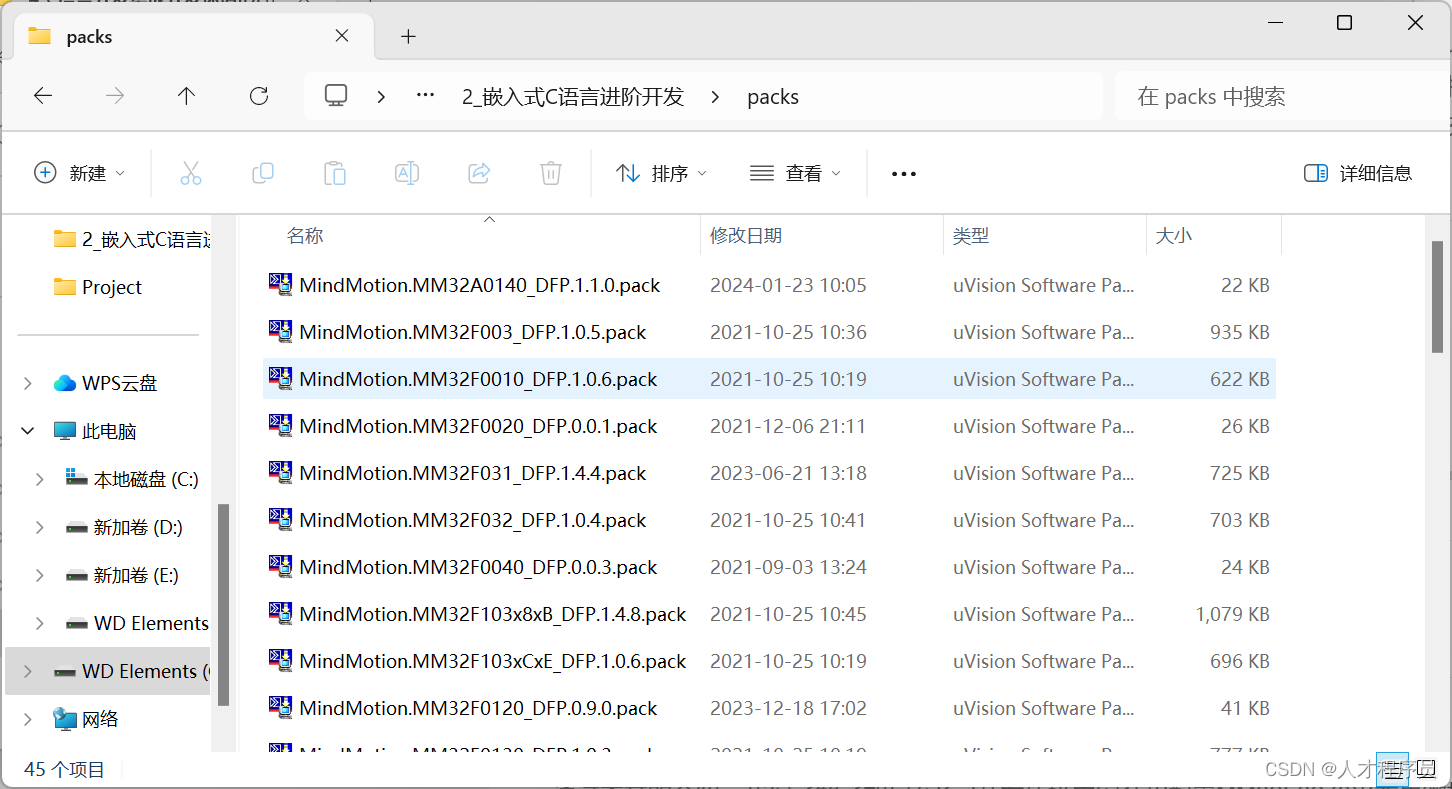
Task: Select MindMotion.MM32F0010_DFP.1.0.6.pack file name
Action: (x=478, y=379)
